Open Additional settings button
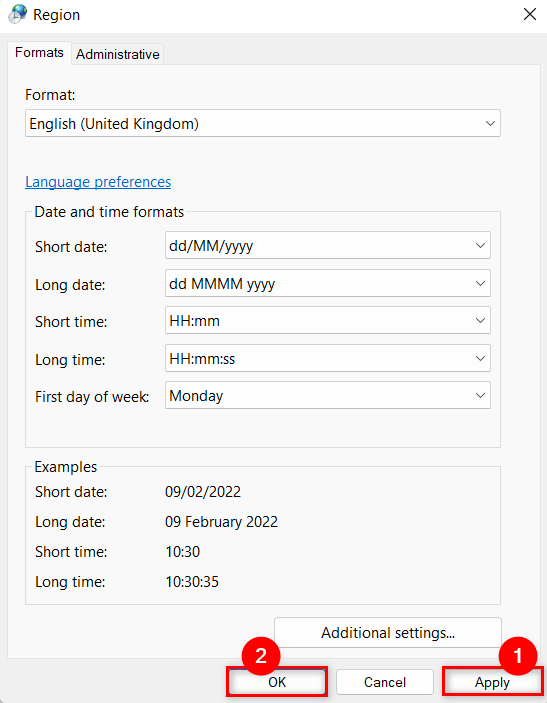The image size is (547, 703). tap(388, 633)
